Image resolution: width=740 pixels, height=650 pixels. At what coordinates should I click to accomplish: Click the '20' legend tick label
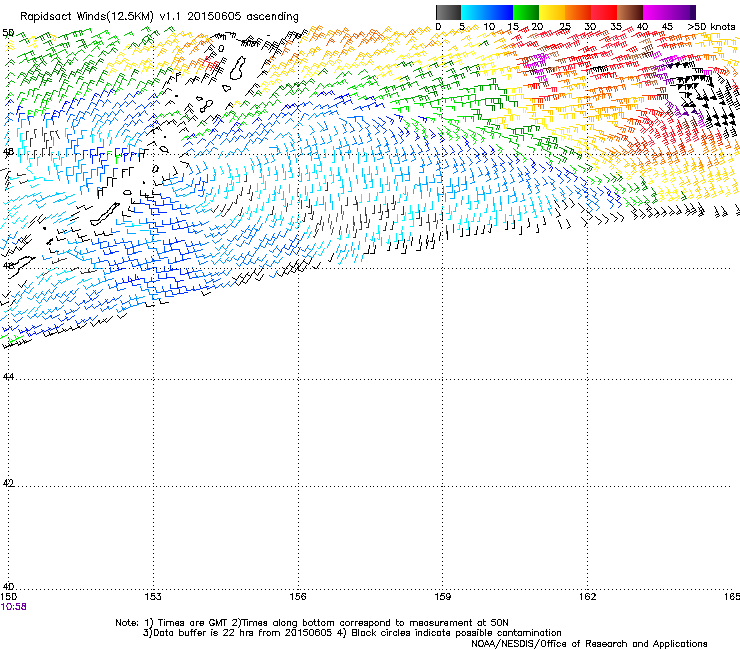(x=537, y=27)
